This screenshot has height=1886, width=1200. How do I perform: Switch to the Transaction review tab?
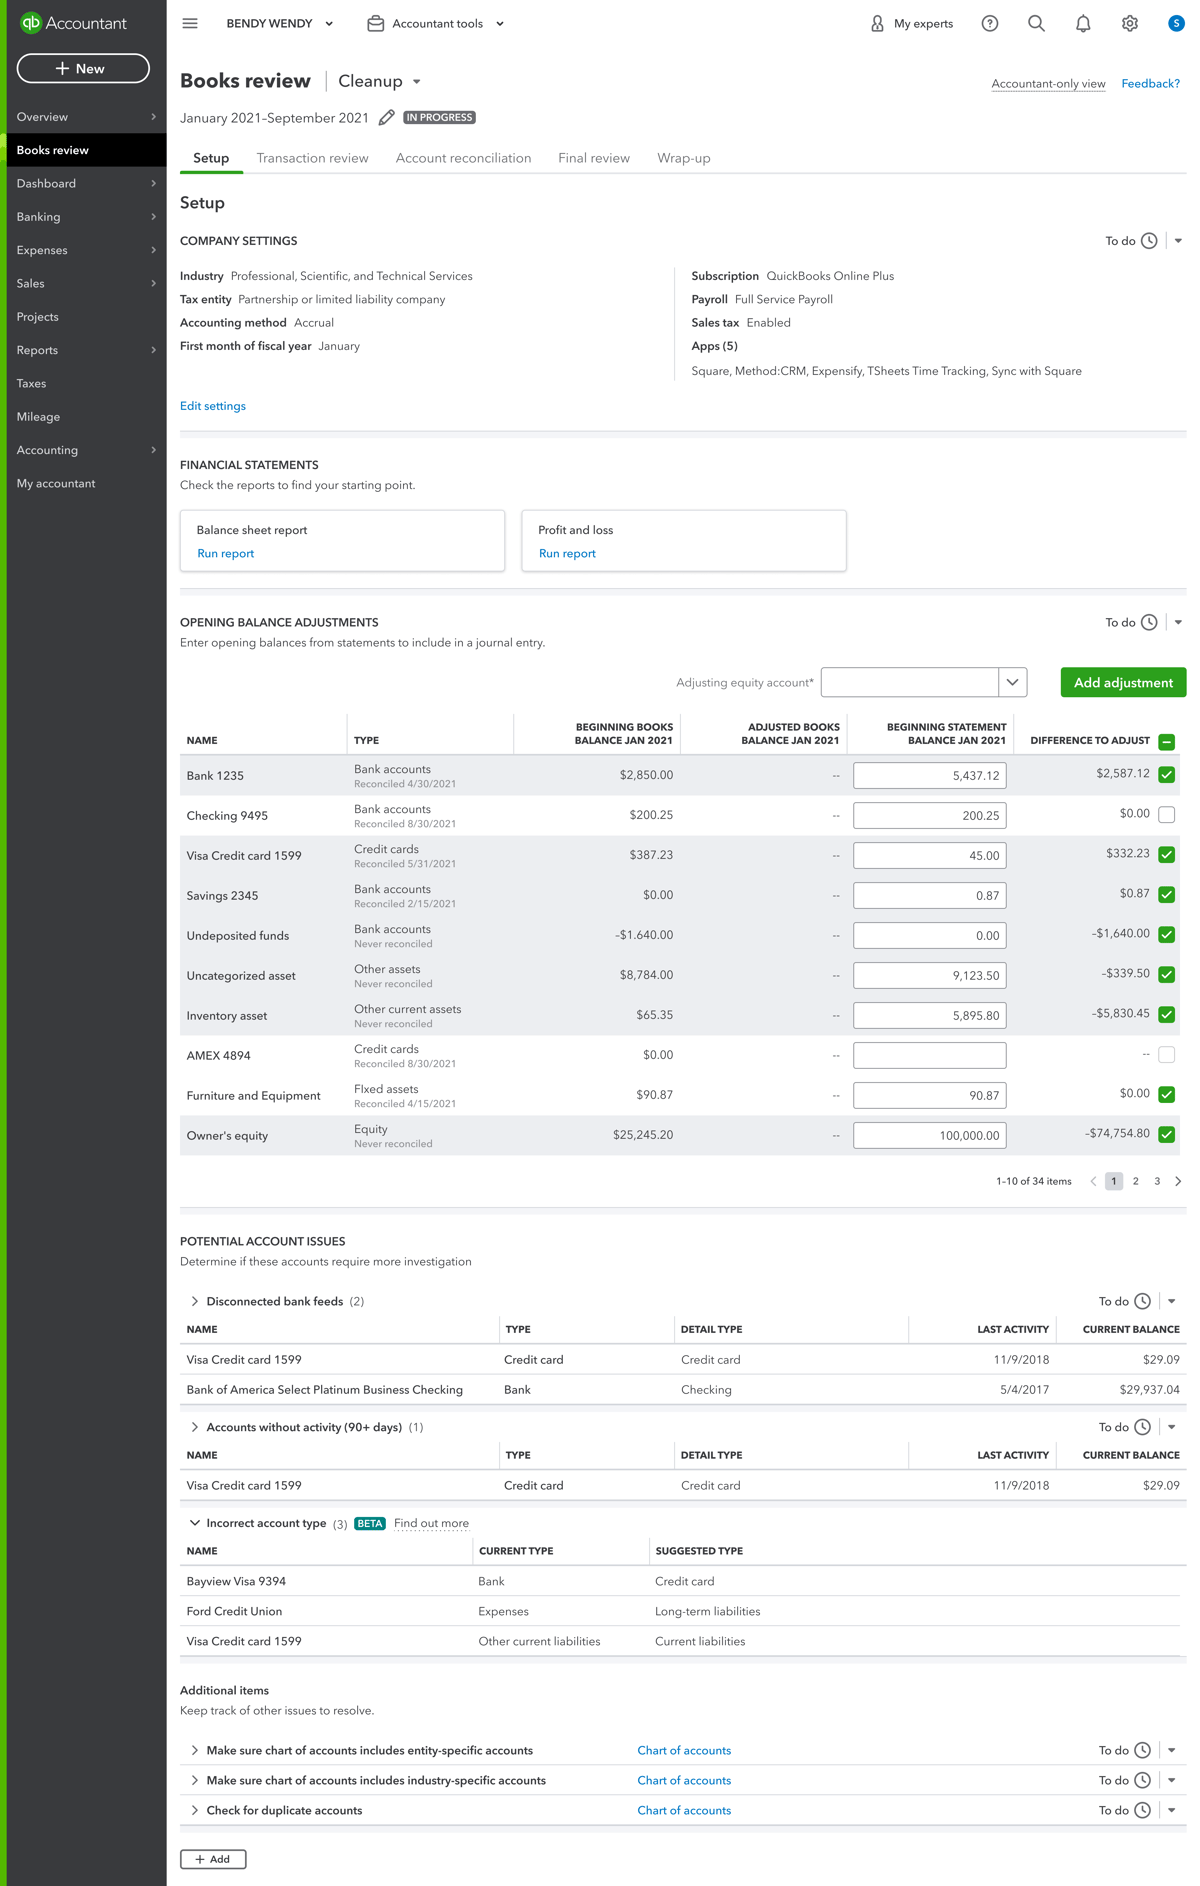coord(312,158)
